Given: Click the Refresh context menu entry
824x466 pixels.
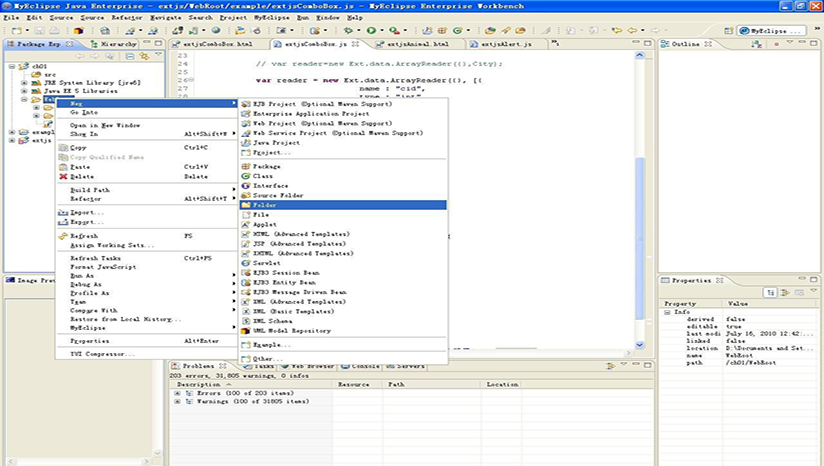Looking at the screenshot, I should click(x=83, y=236).
